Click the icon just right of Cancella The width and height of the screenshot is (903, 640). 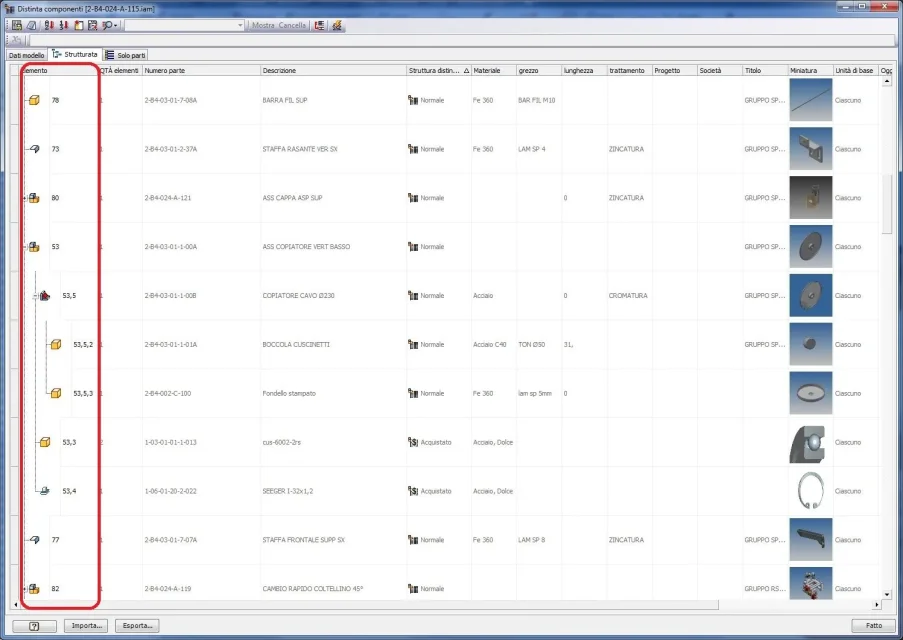tap(319, 25)
